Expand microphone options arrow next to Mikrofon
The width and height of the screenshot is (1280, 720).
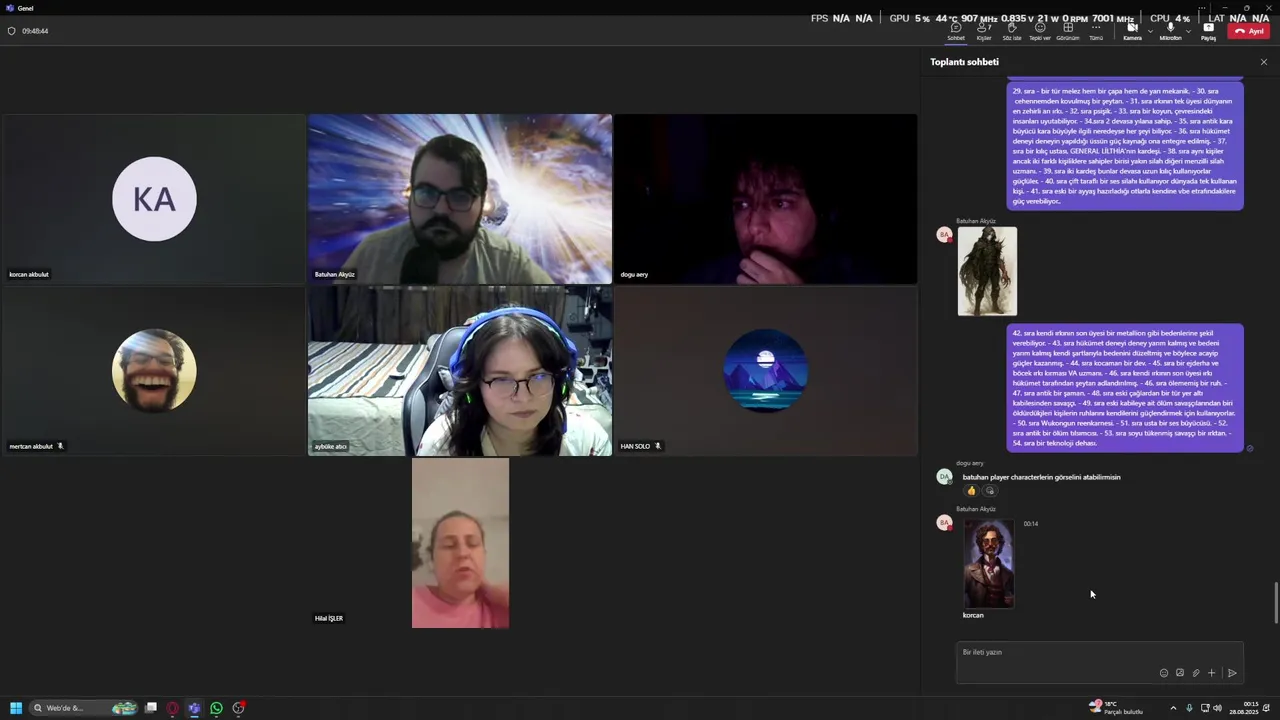1188,31
